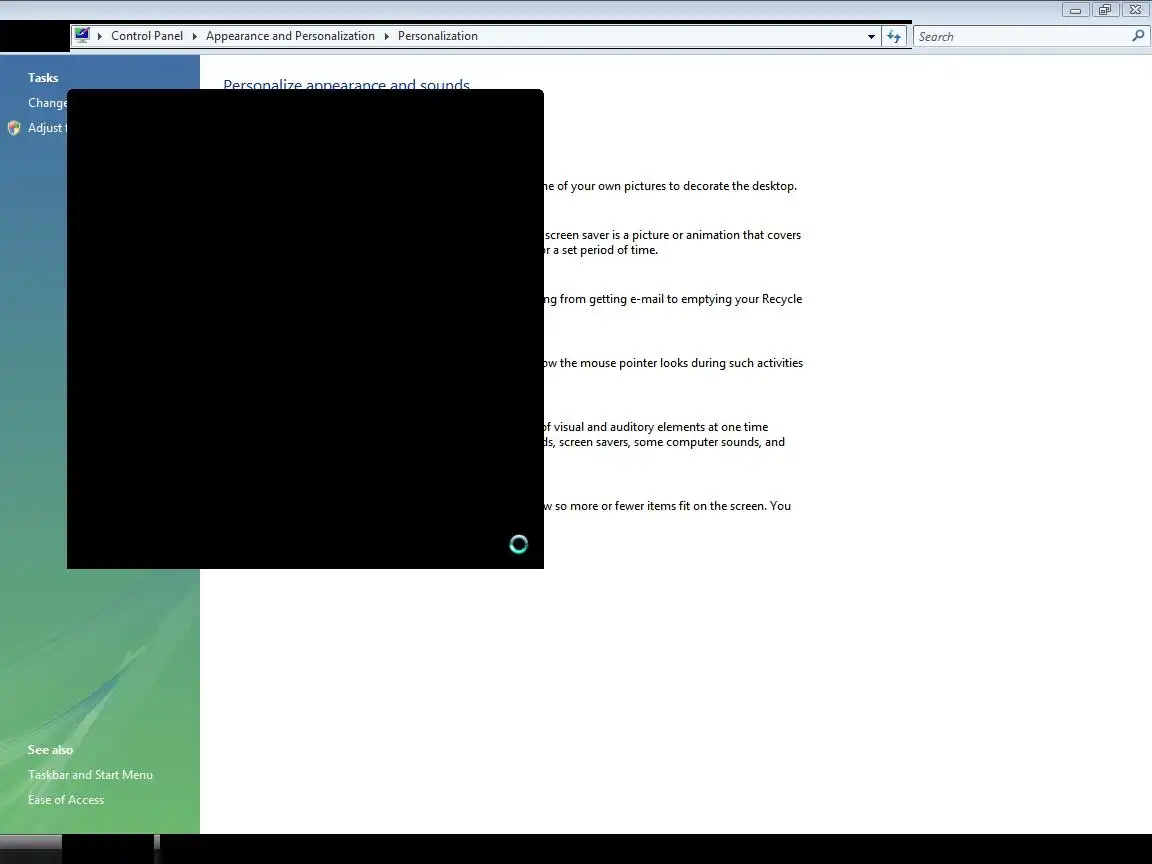This screenshot has height=864, width=1152.
Task: Open Appearance and Personalization breadcrumb
Action: click(290, 36)
